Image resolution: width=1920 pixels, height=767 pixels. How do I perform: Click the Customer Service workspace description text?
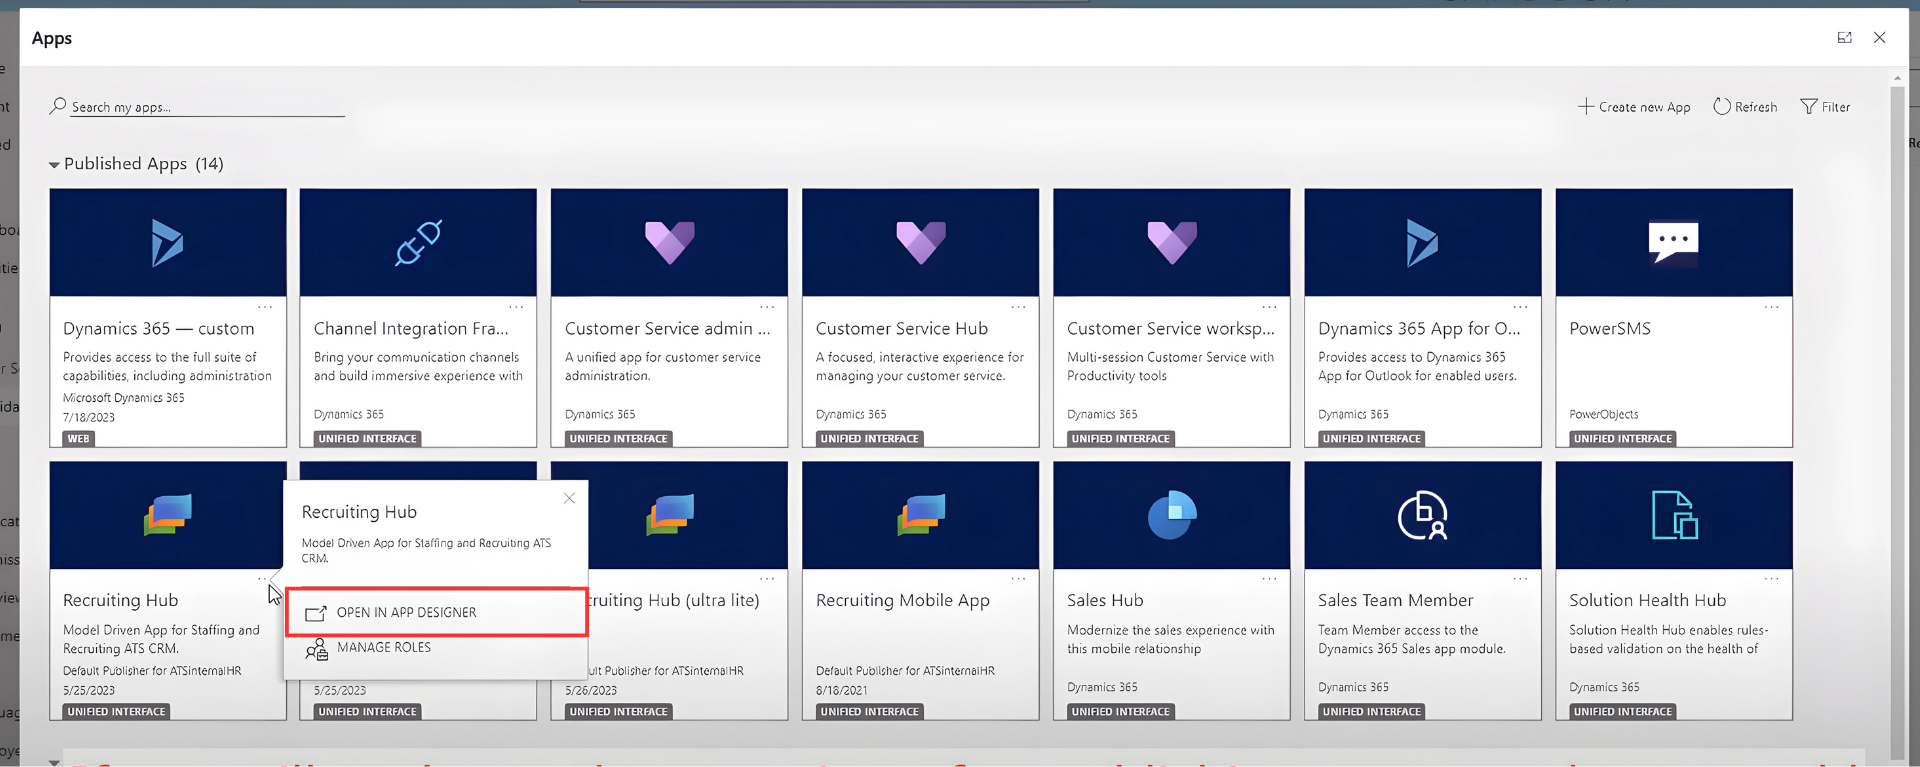pos(1170,366)
